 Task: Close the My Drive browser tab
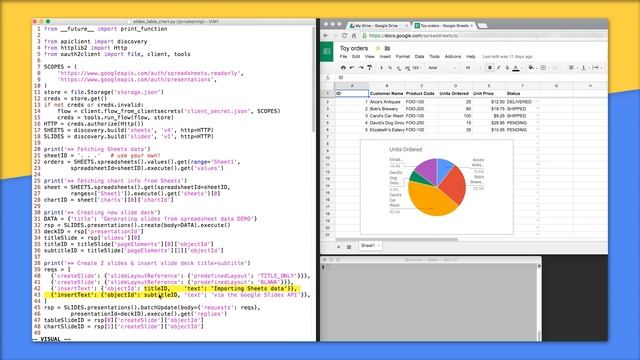(x=406, y=26)
